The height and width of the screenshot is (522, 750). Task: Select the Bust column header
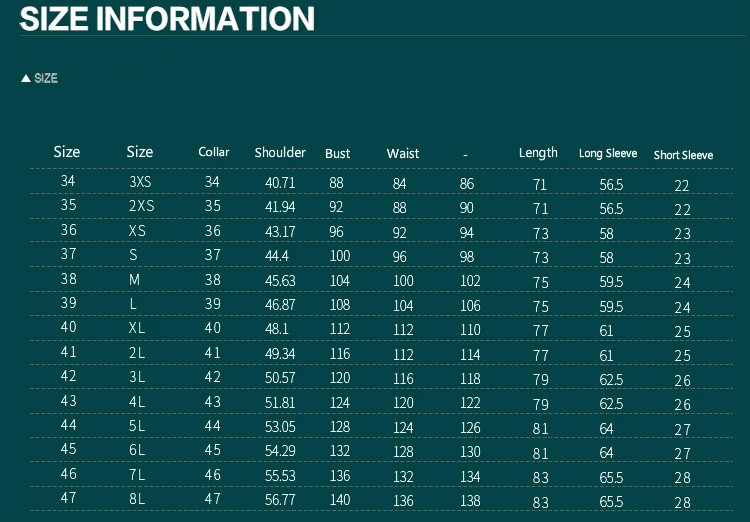click(x=338, y=154)
